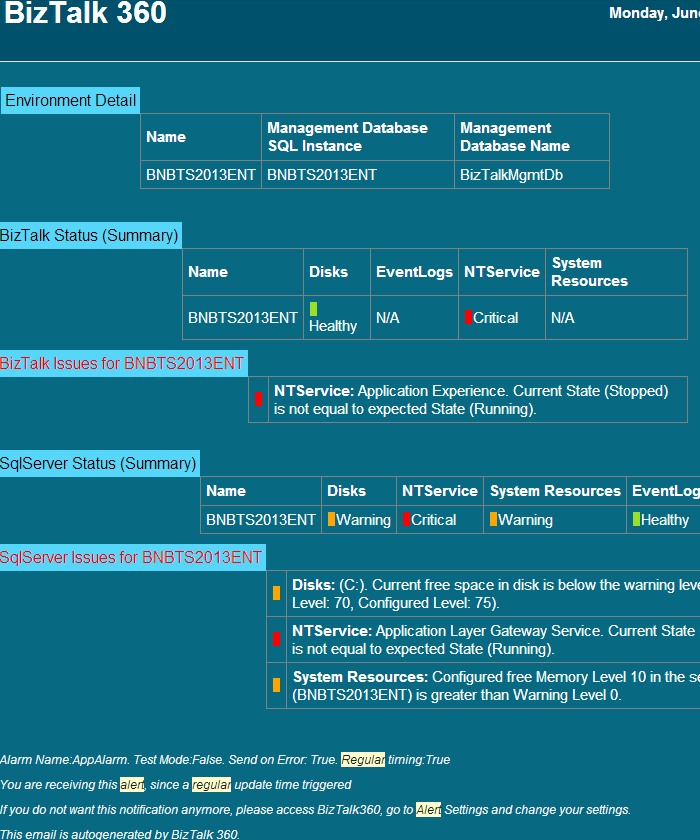Image resolution: width=700 pixels, height=840 pixels.
Task: Click the BizTalkMgmtDb database name cell
Action: tap(511, 174)
